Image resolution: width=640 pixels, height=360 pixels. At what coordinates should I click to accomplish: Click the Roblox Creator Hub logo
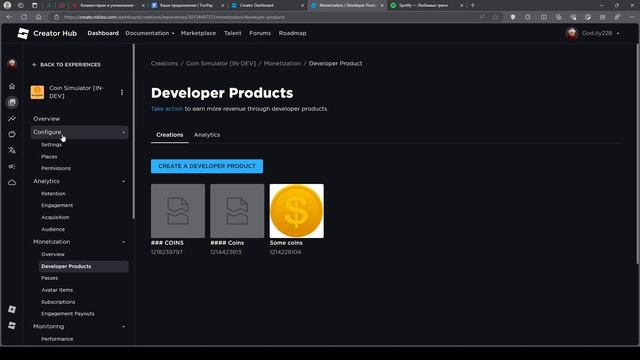[23, 33]
